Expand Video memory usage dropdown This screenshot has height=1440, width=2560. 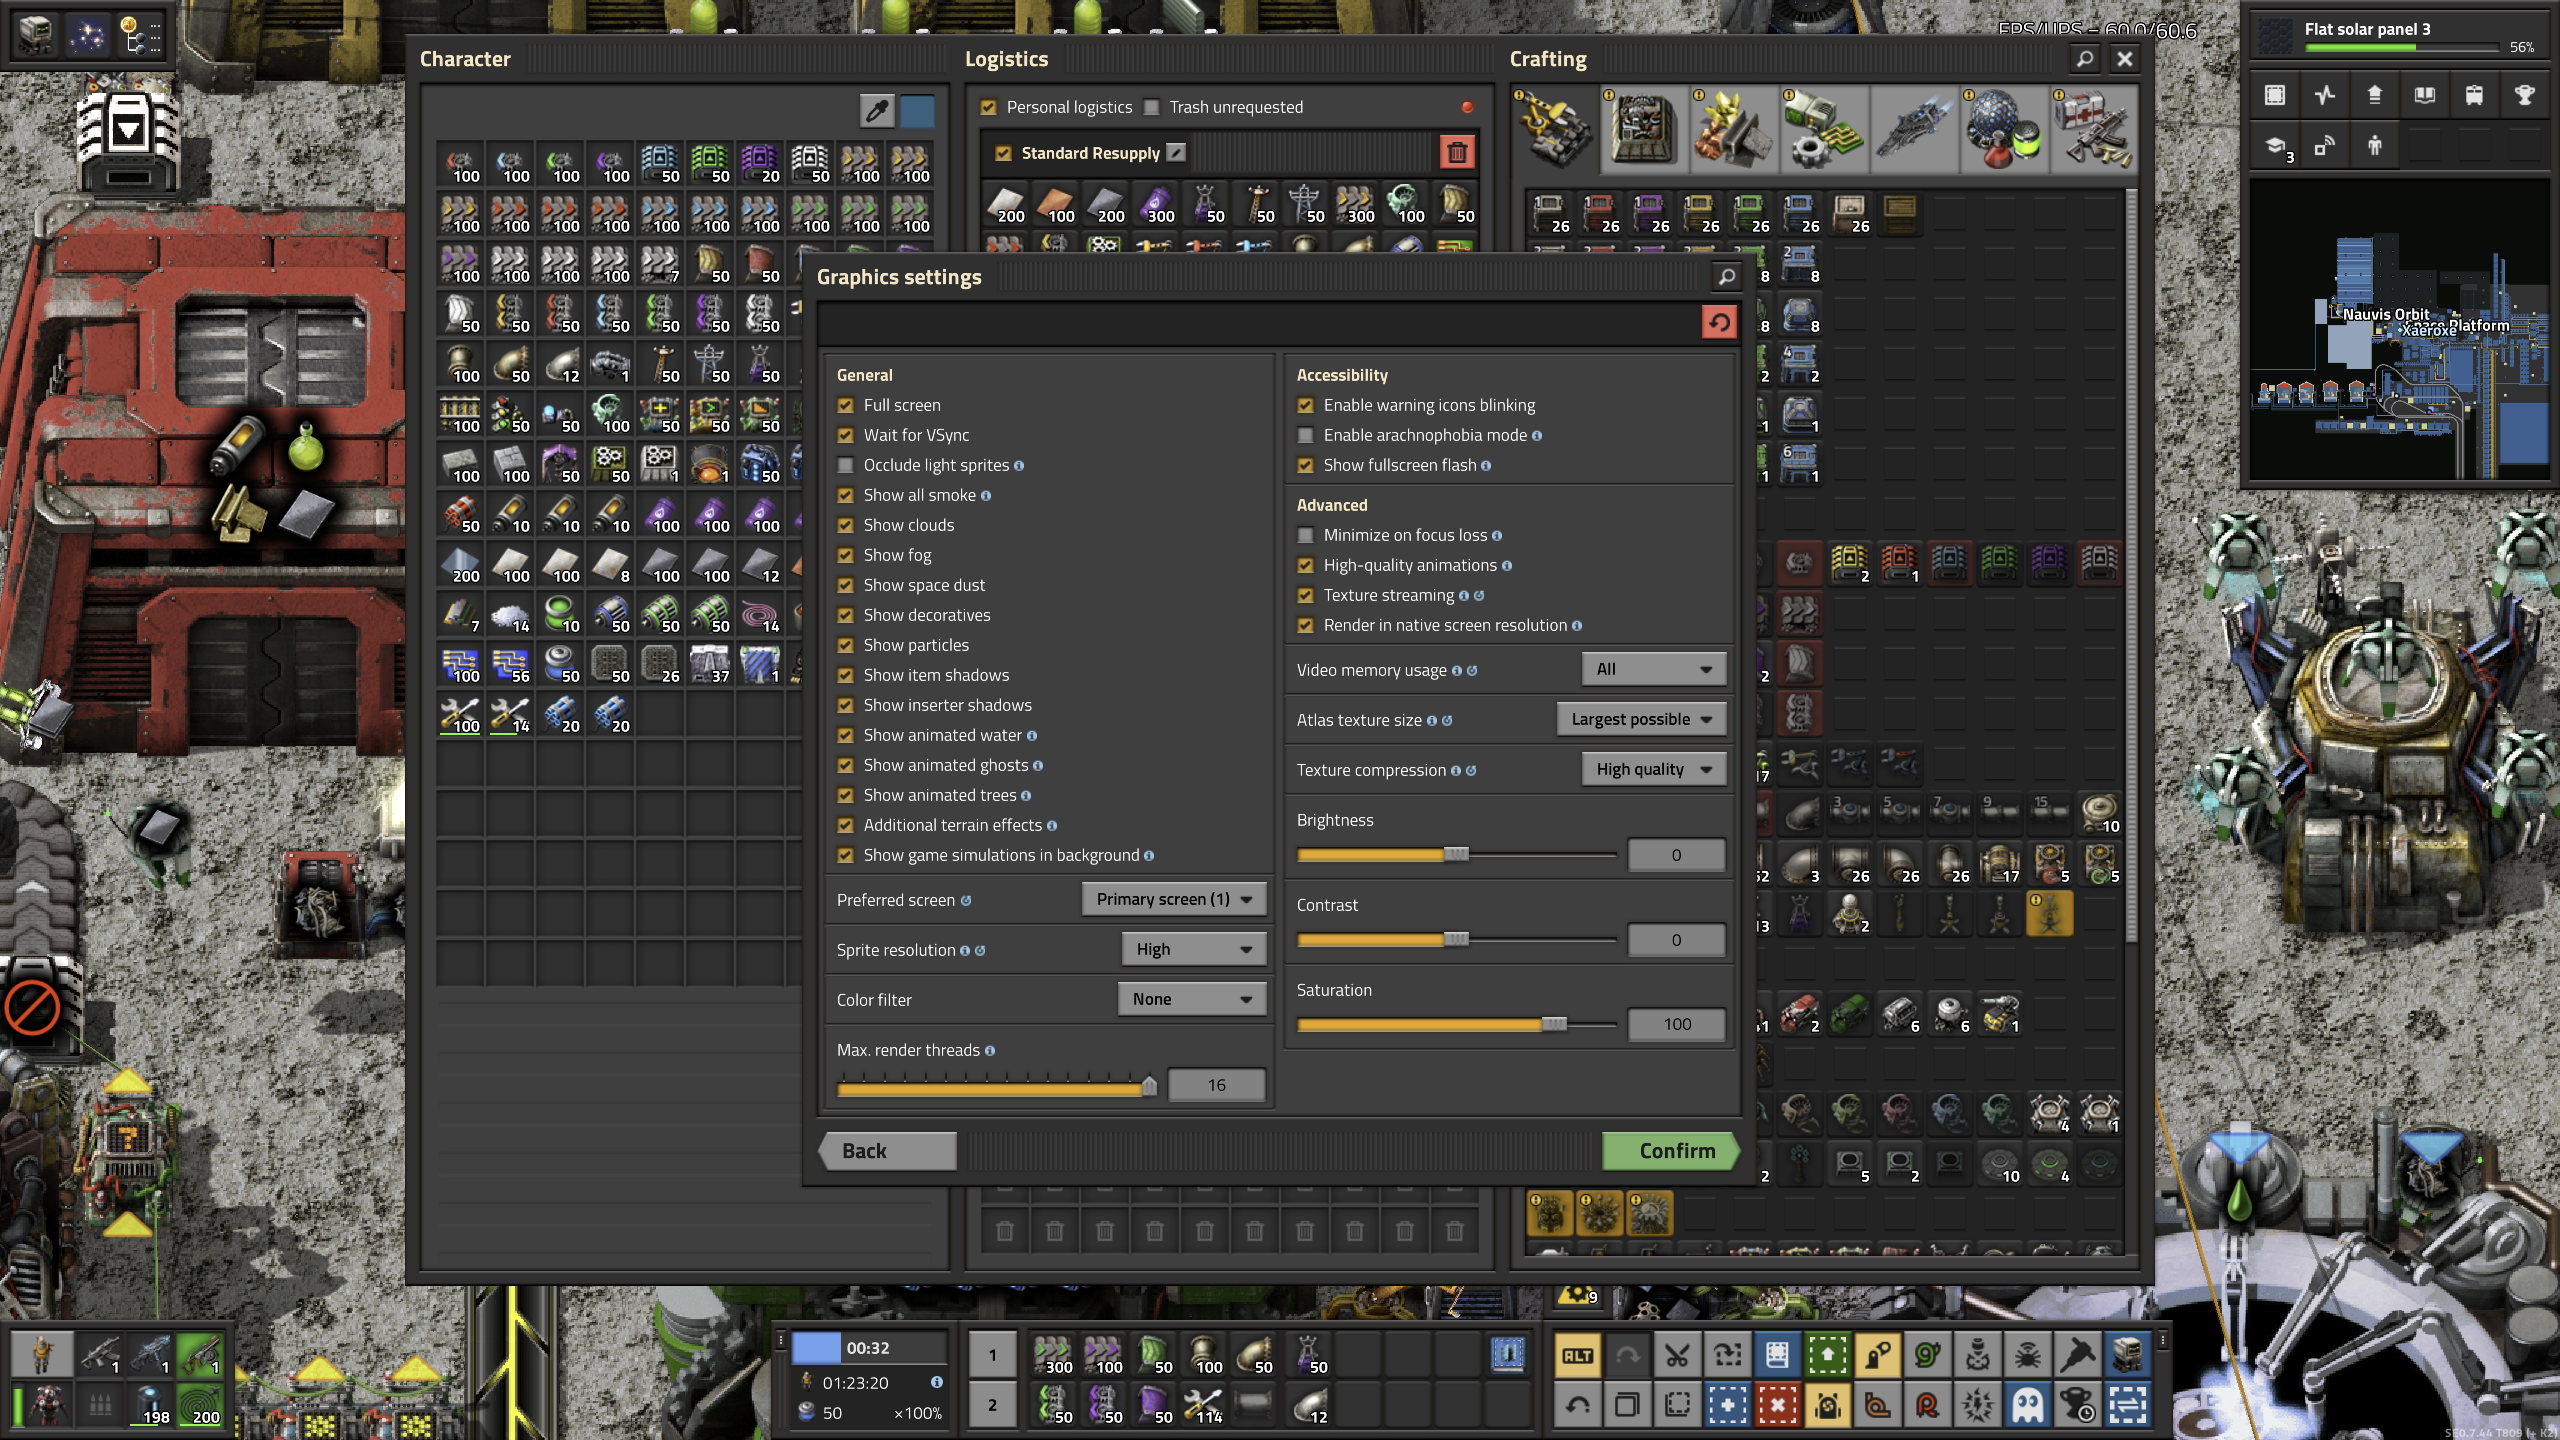(1654, 669)
